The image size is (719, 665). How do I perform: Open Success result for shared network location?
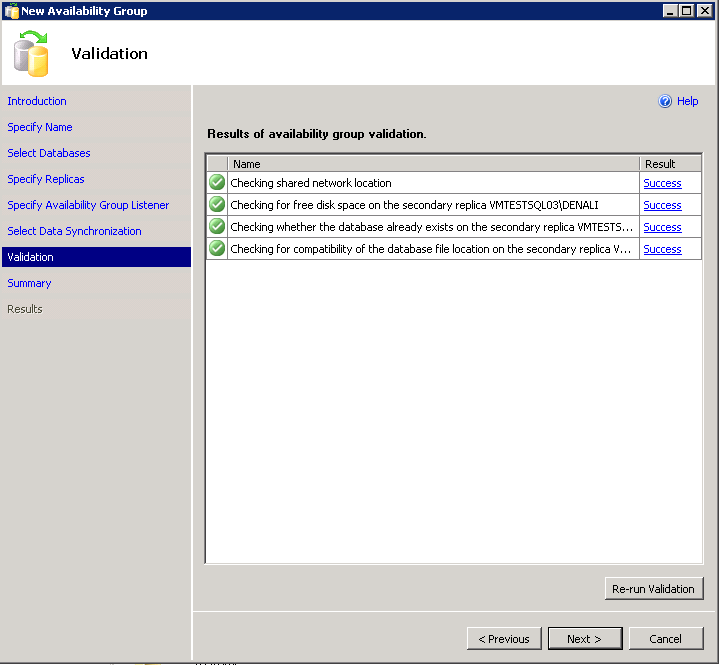click(662, 183)
